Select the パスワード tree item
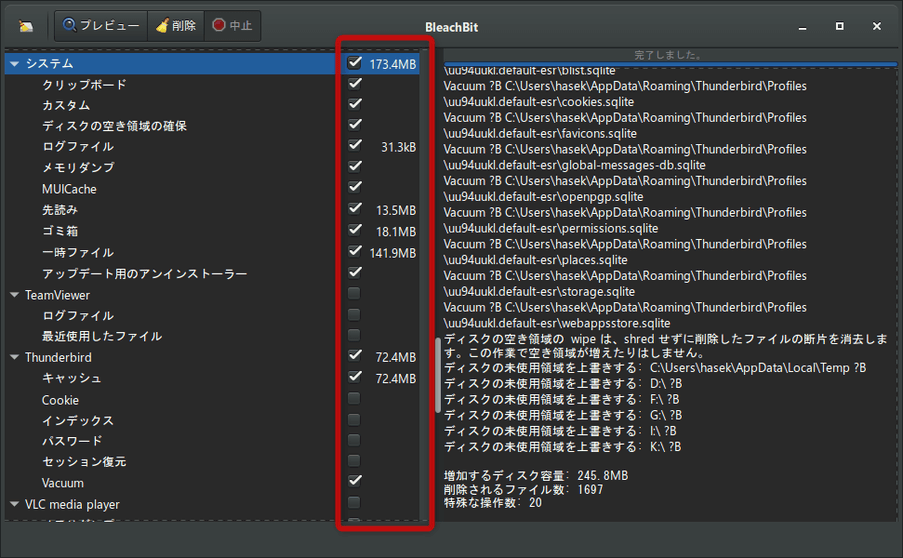This screenshot has width=903, height=558. click(72, 441)
